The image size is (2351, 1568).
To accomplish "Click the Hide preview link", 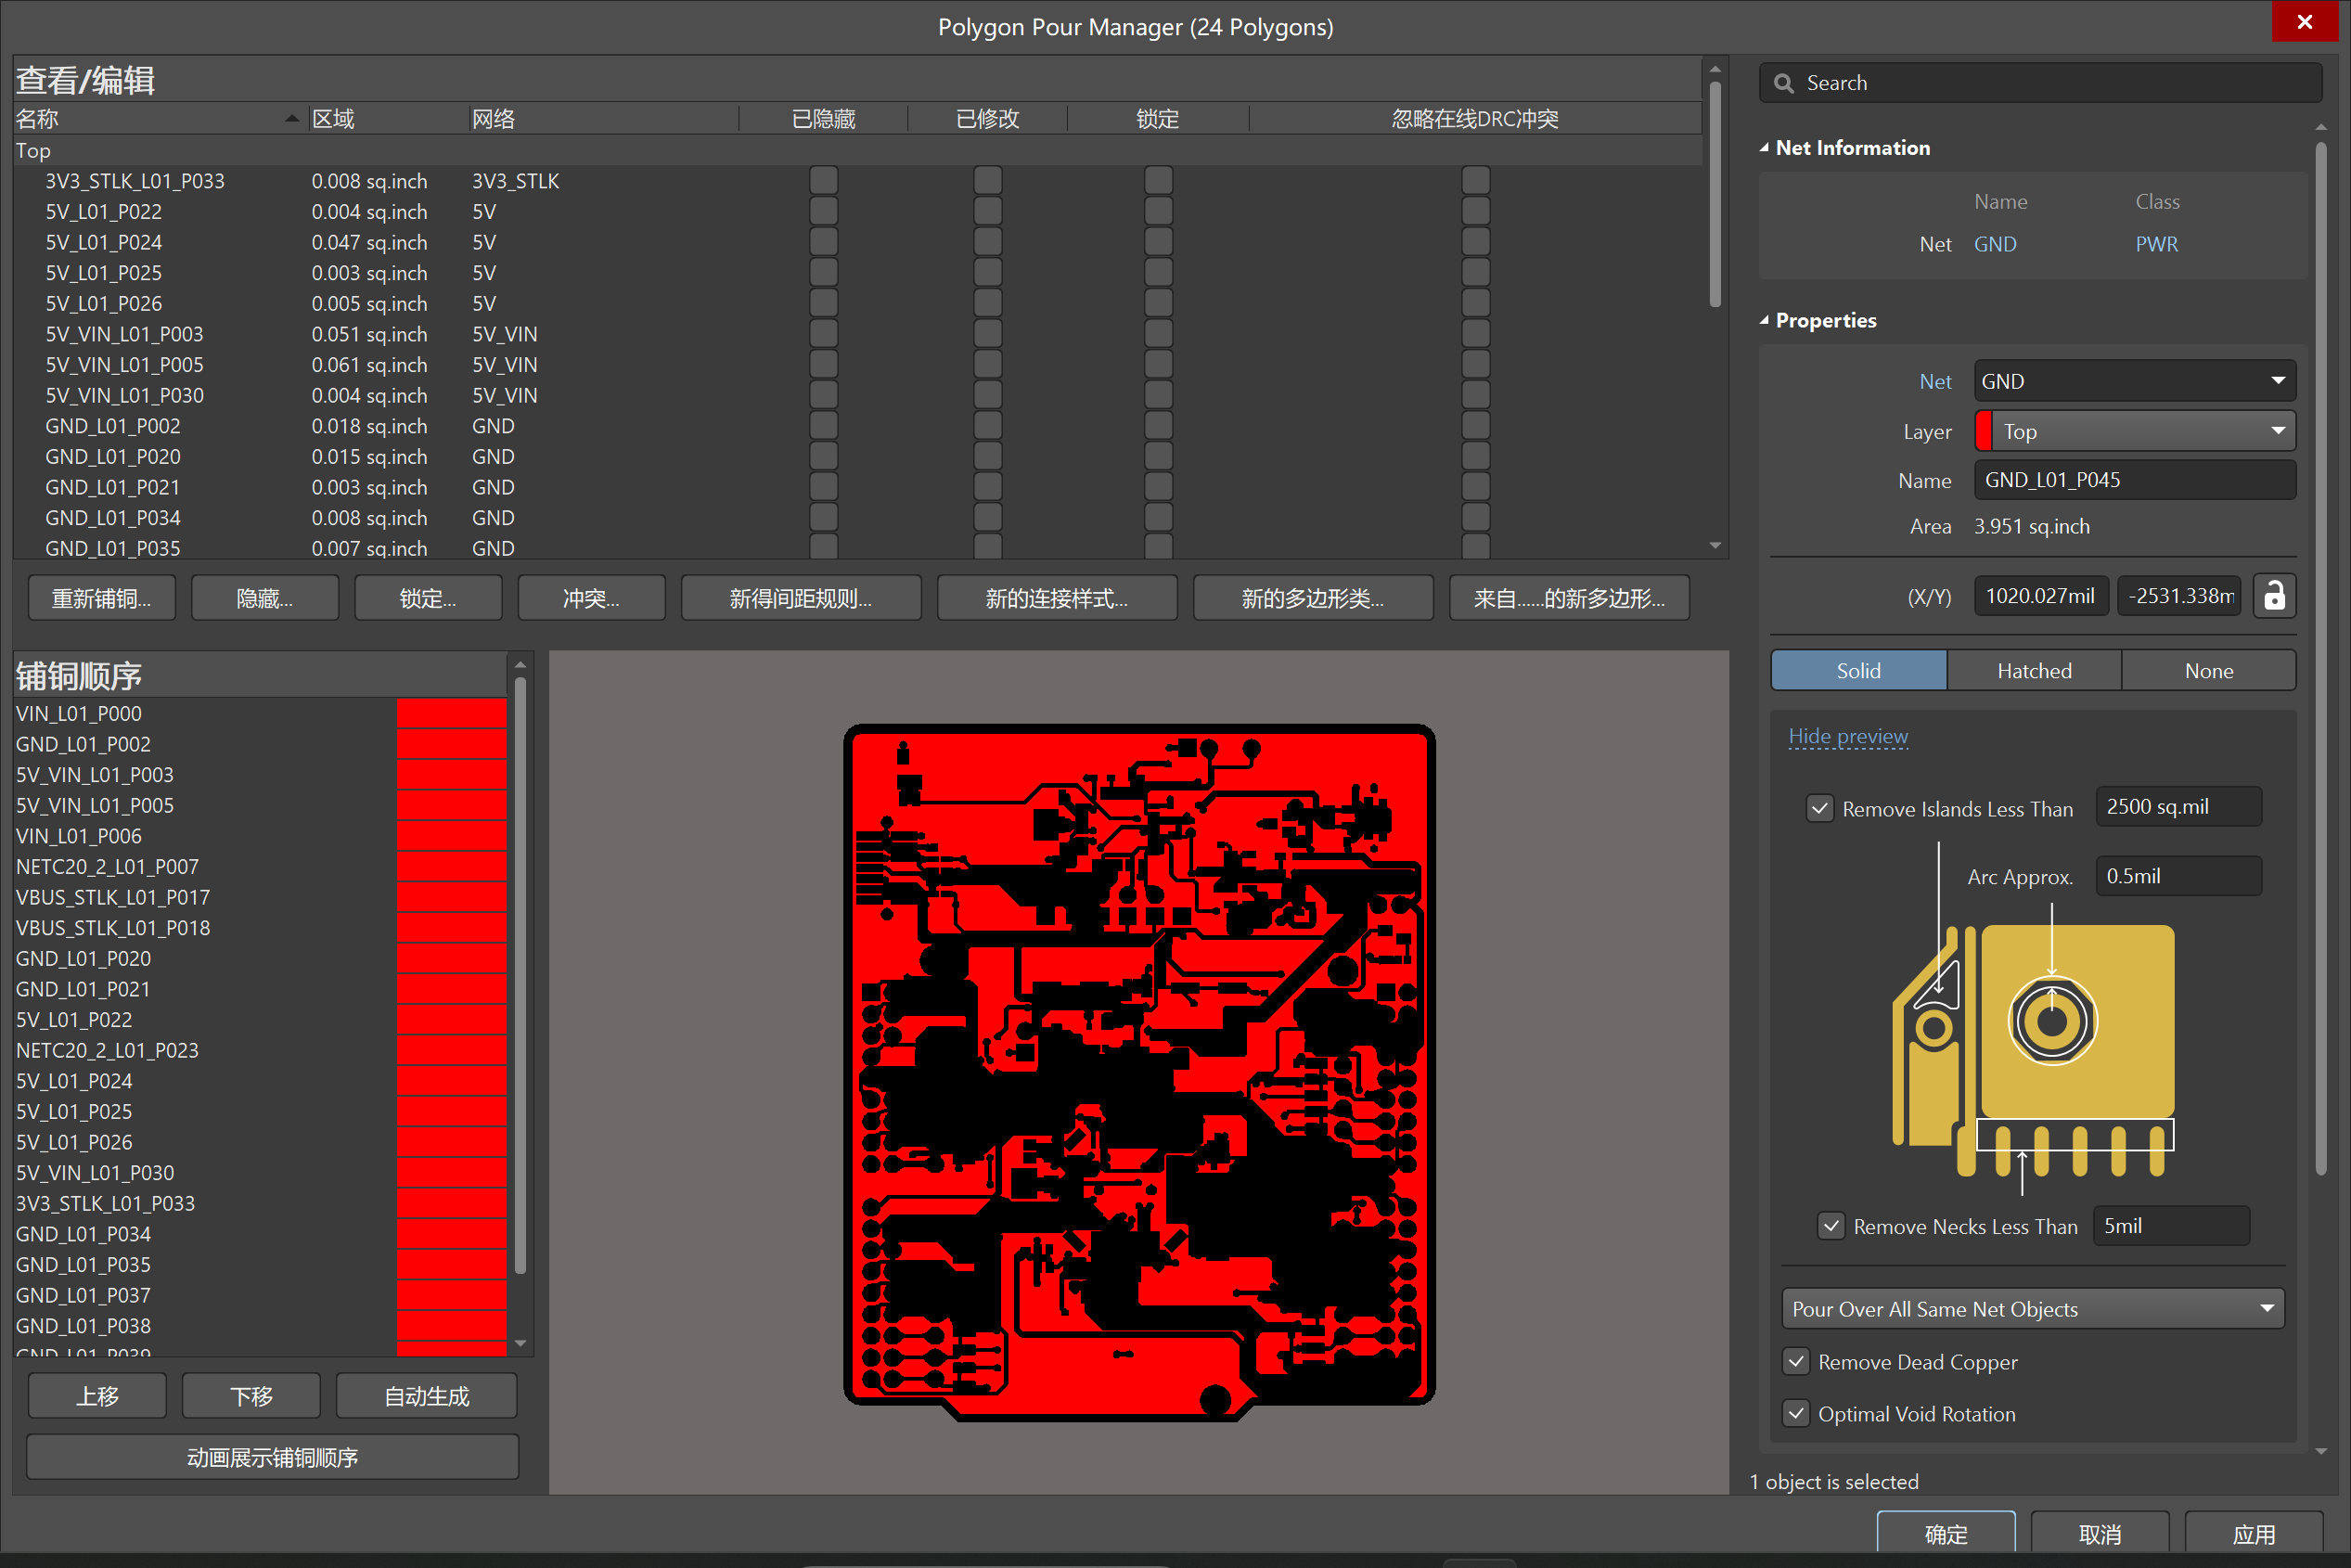I will (1847, 737).
